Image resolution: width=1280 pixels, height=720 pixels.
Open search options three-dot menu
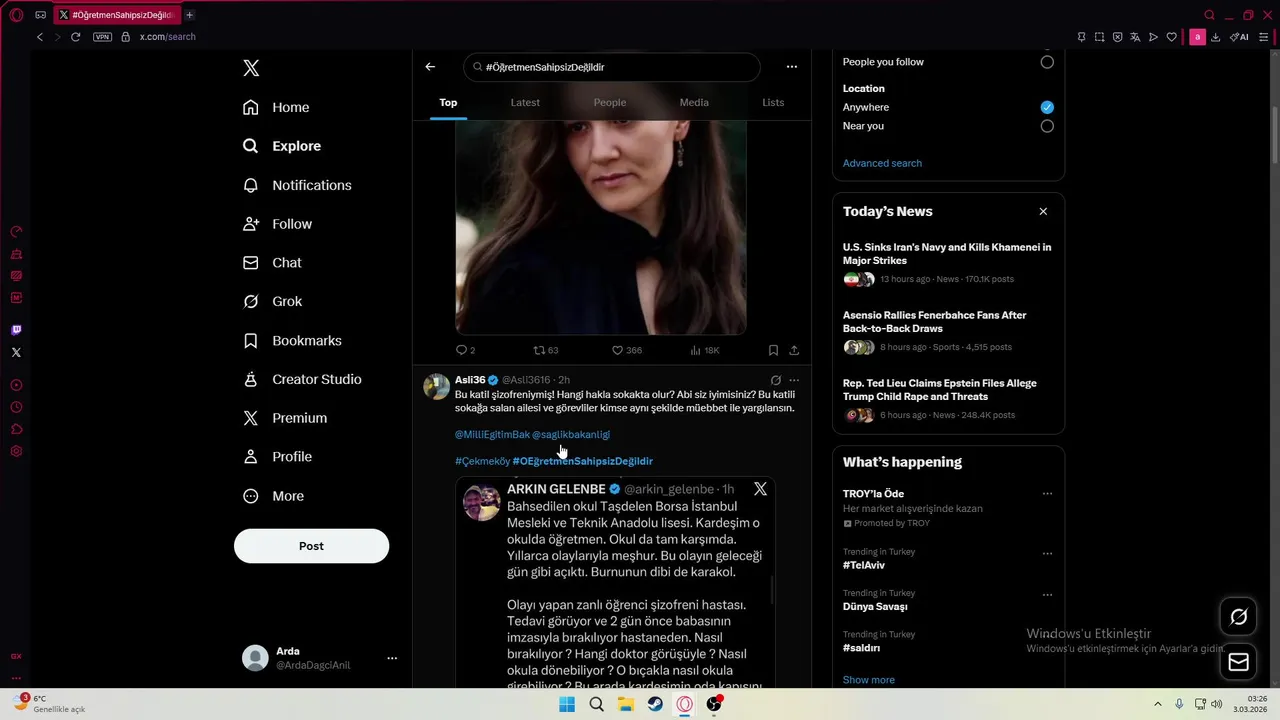pyautogui.click(x=791, y=67)
